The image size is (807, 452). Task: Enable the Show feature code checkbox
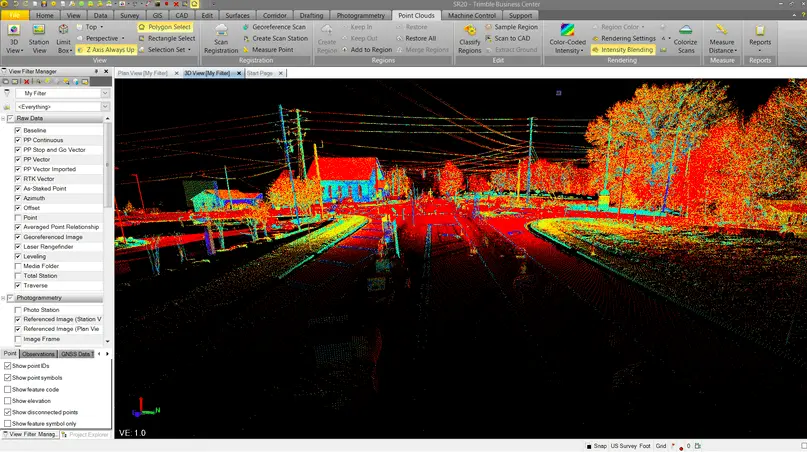click(x=8, y=389)
